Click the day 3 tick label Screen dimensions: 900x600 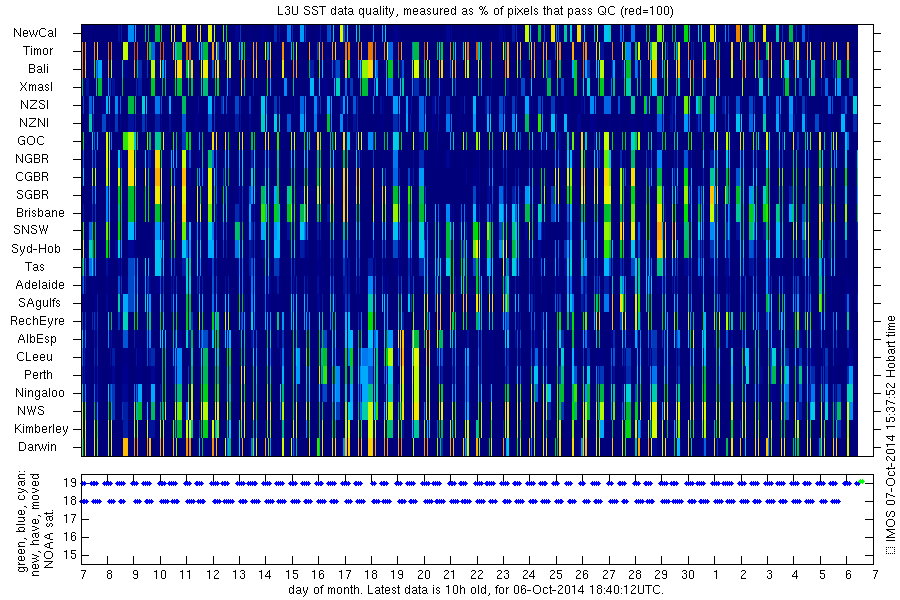[769, 575]
